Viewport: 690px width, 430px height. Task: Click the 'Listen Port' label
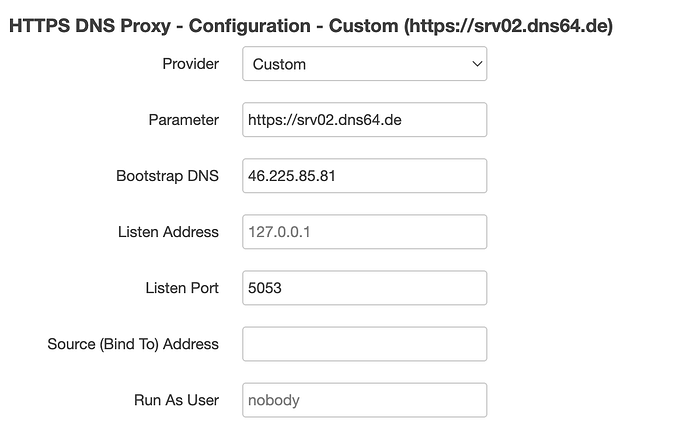pyautogui.click(x=182, y=288)
